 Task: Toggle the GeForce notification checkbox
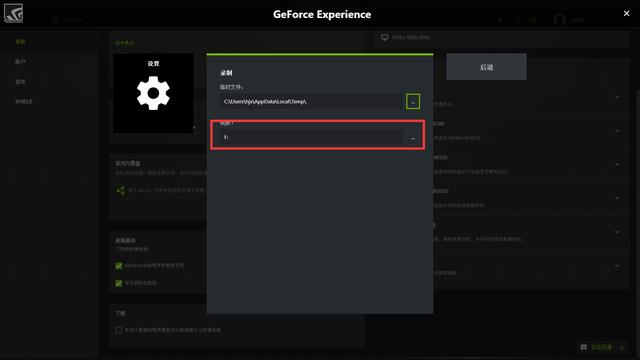tap(119, 266)
